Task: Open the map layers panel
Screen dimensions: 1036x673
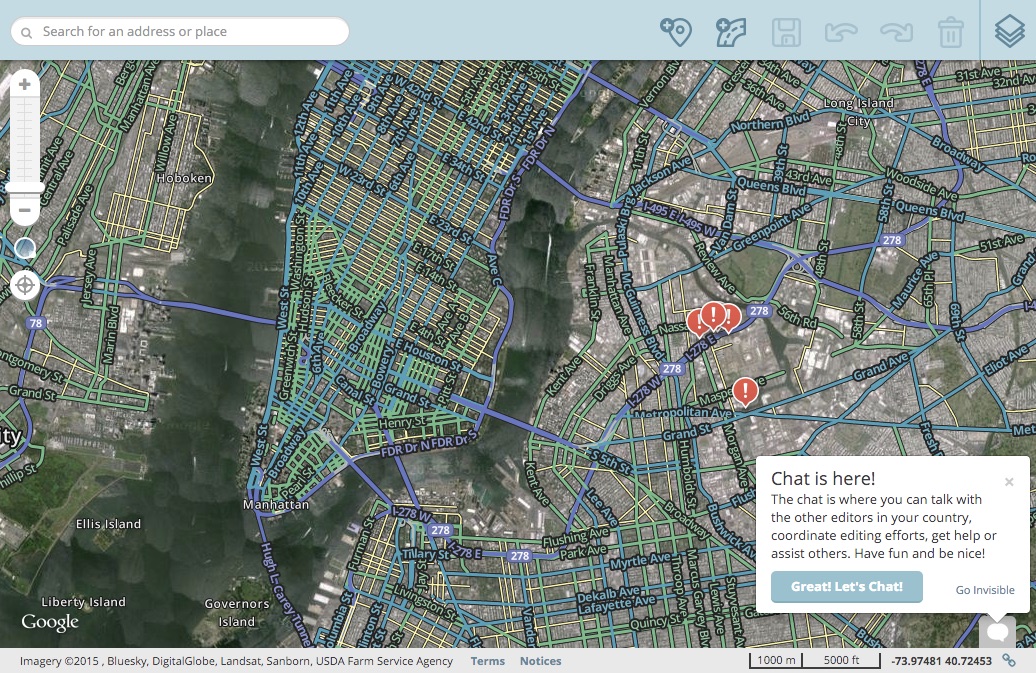Action: click(x=1009, y=31)
